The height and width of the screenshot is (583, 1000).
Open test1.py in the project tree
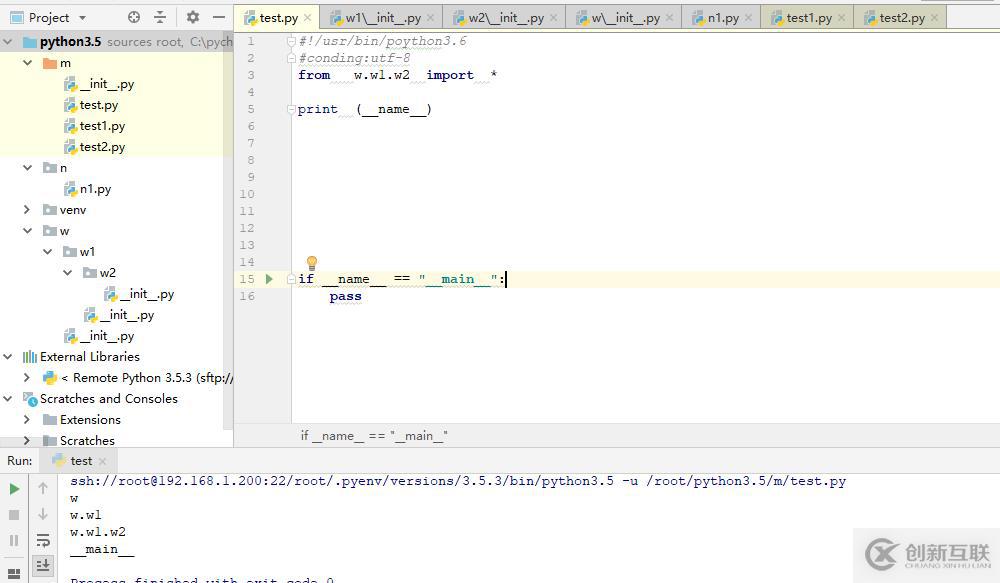pyautogui.click(x=102, y=126)
